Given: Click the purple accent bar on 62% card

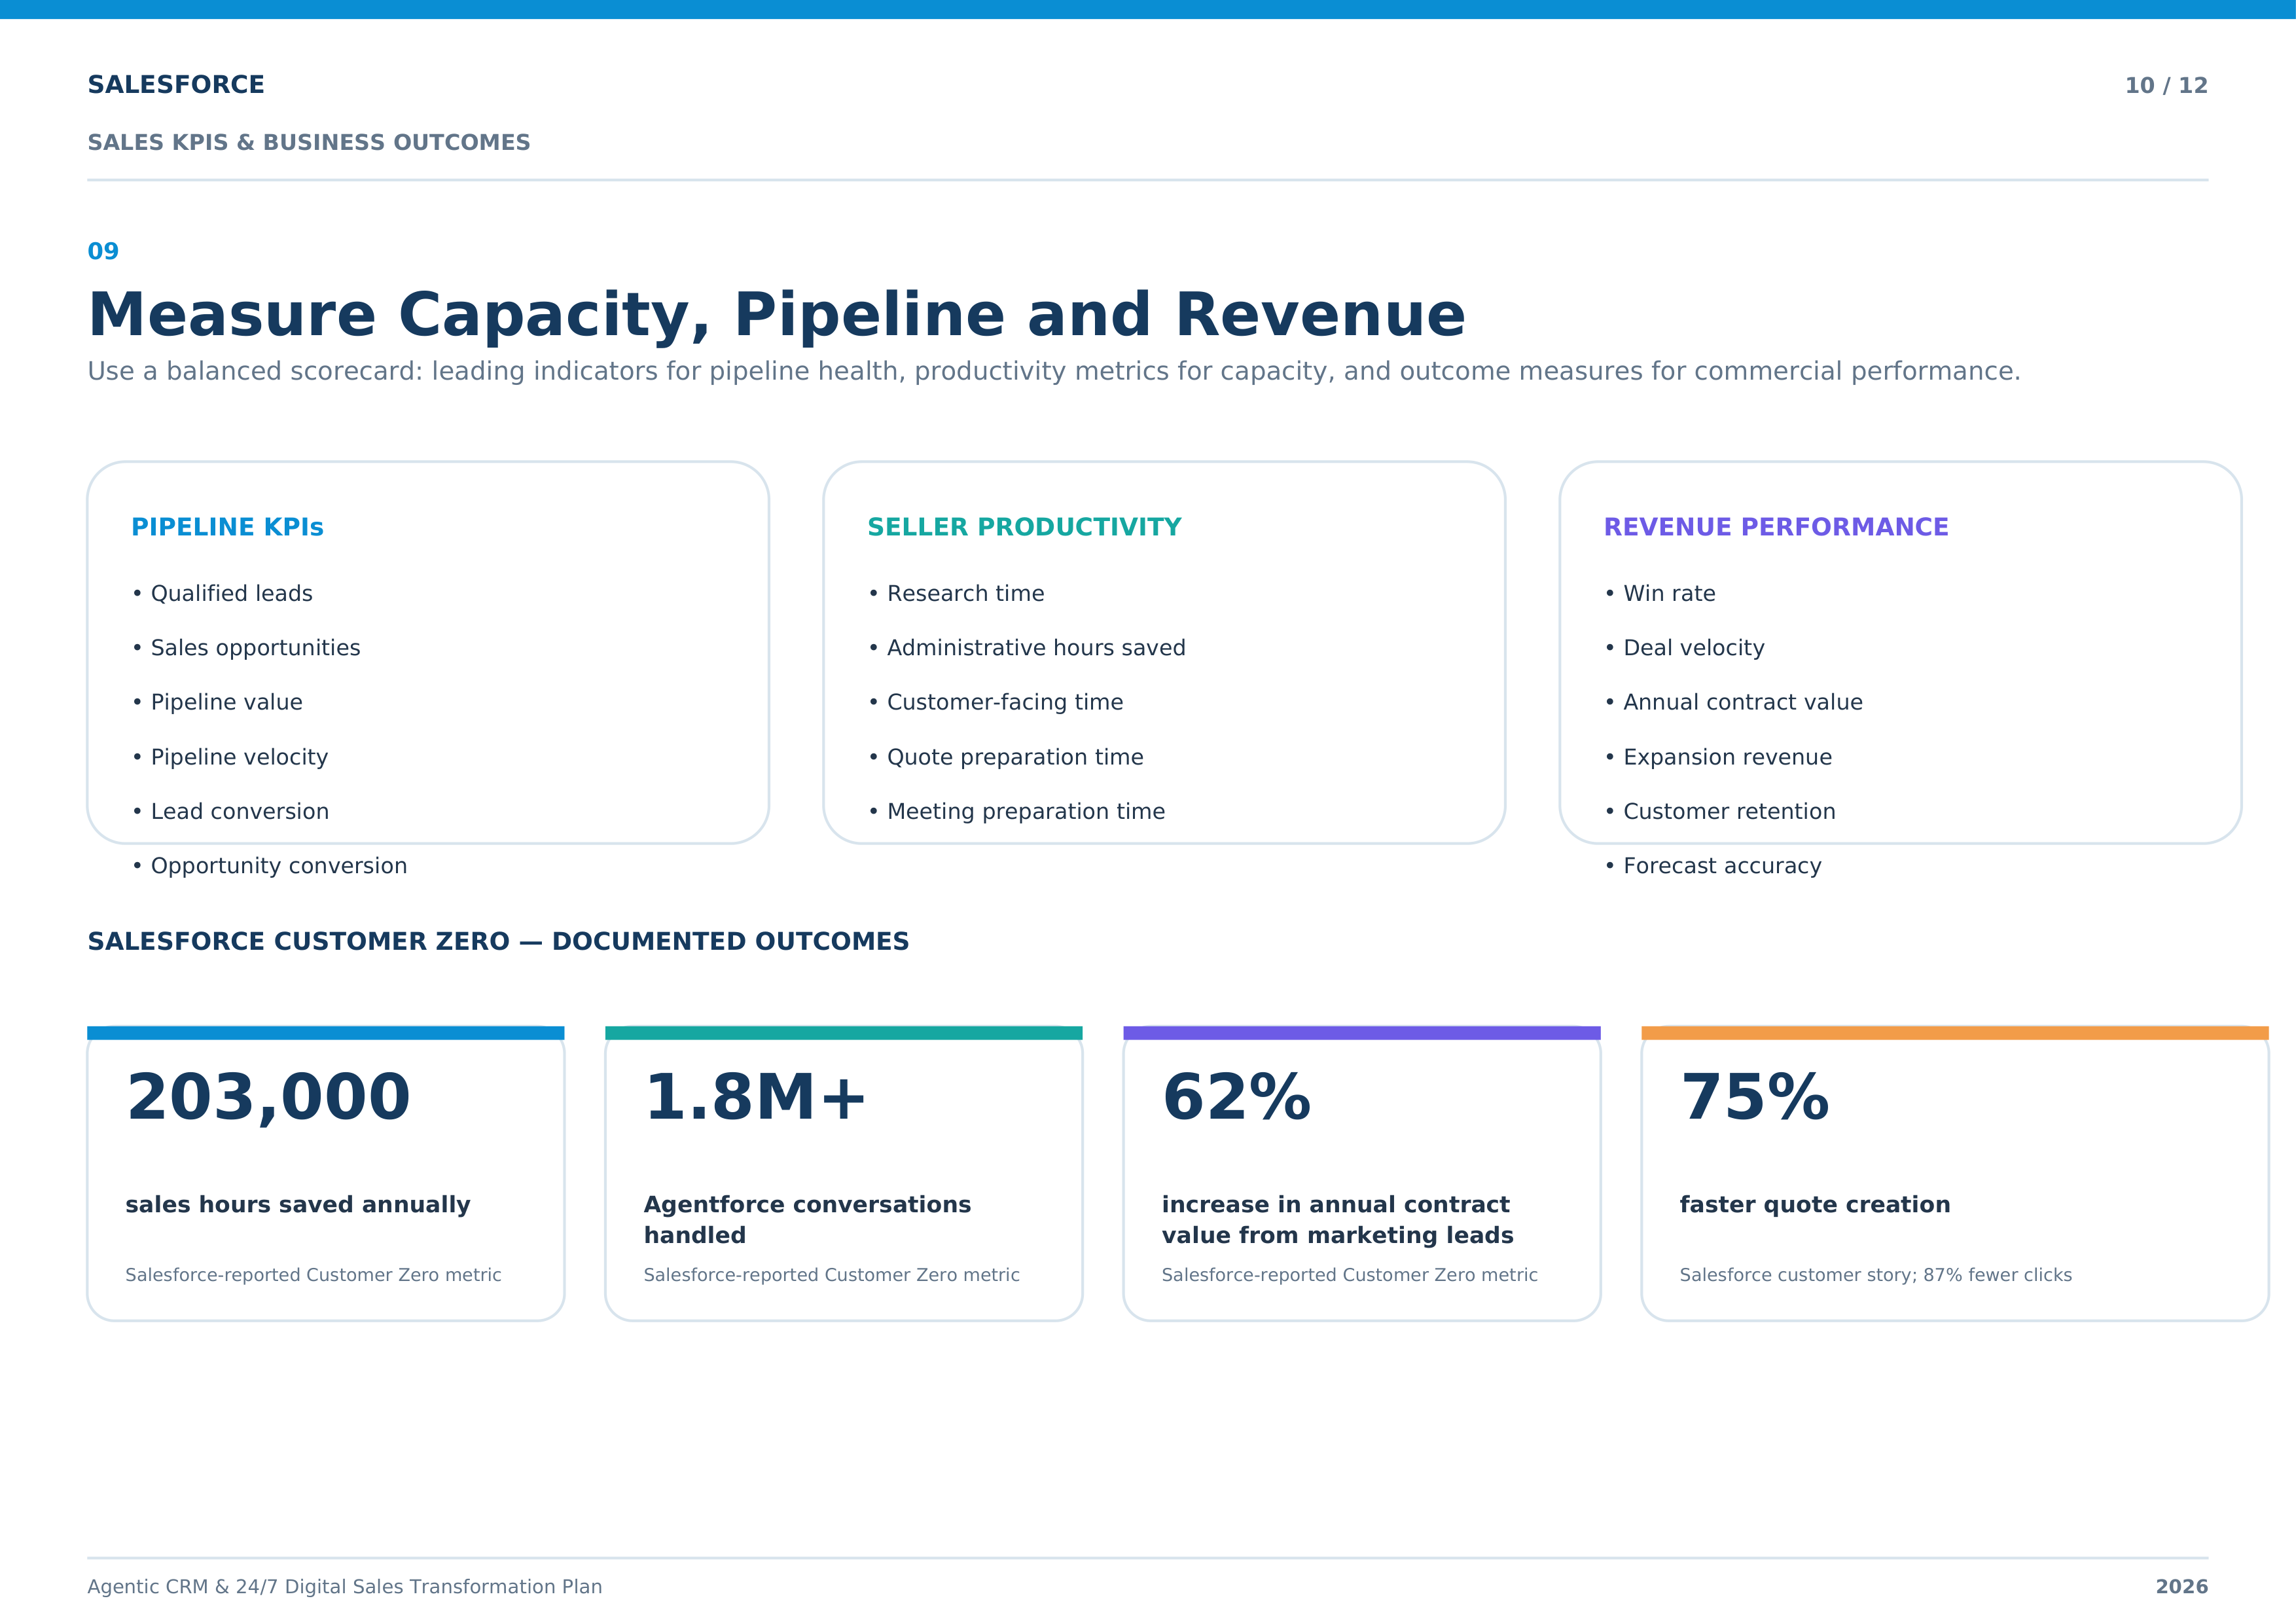Looking at the screenshot, I should click(1362, 1033).
